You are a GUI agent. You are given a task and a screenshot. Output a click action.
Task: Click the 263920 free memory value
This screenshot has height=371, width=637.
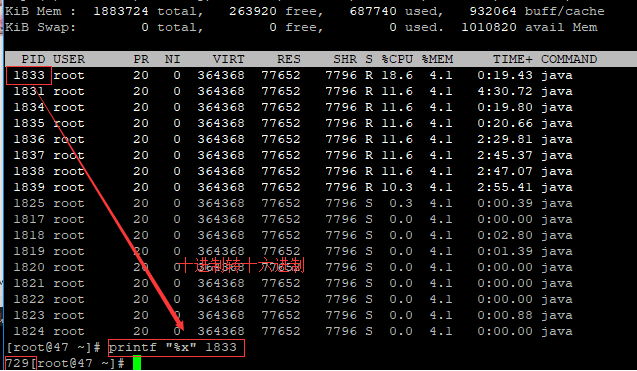252,11
